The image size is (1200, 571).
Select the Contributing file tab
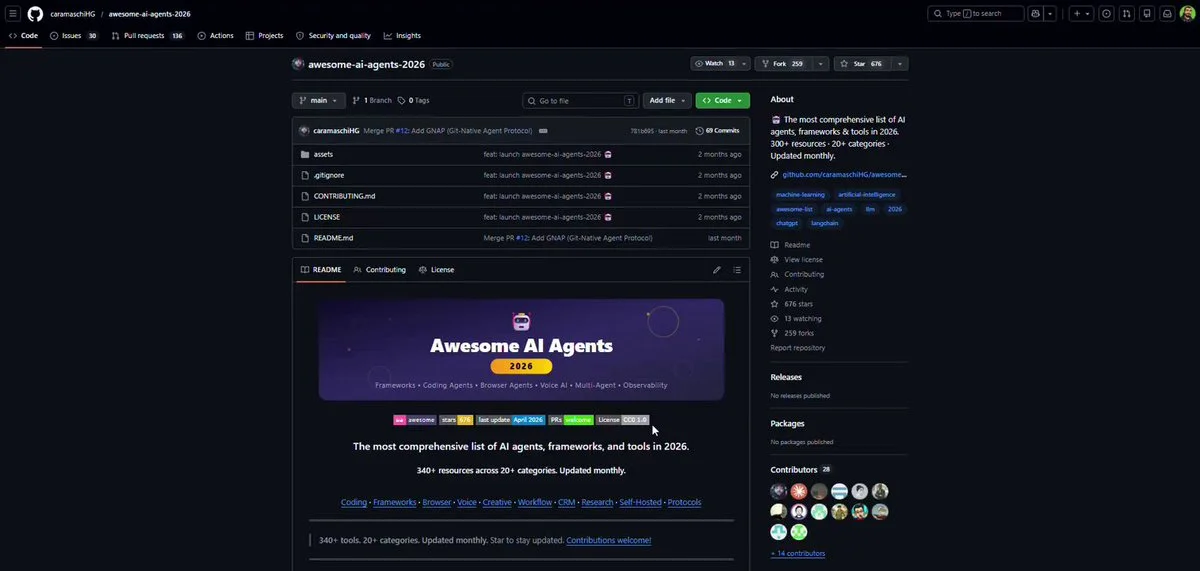[x=380, y=270]
